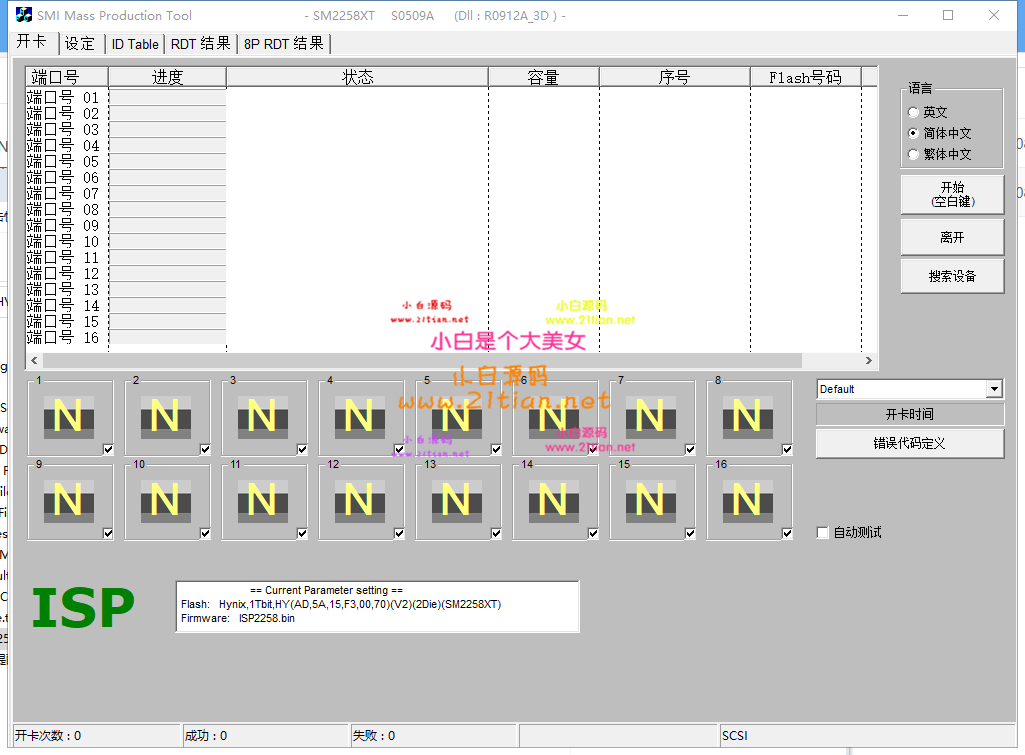Click the port 4 N status icon
1025x755 pixels.
(358, 415)
